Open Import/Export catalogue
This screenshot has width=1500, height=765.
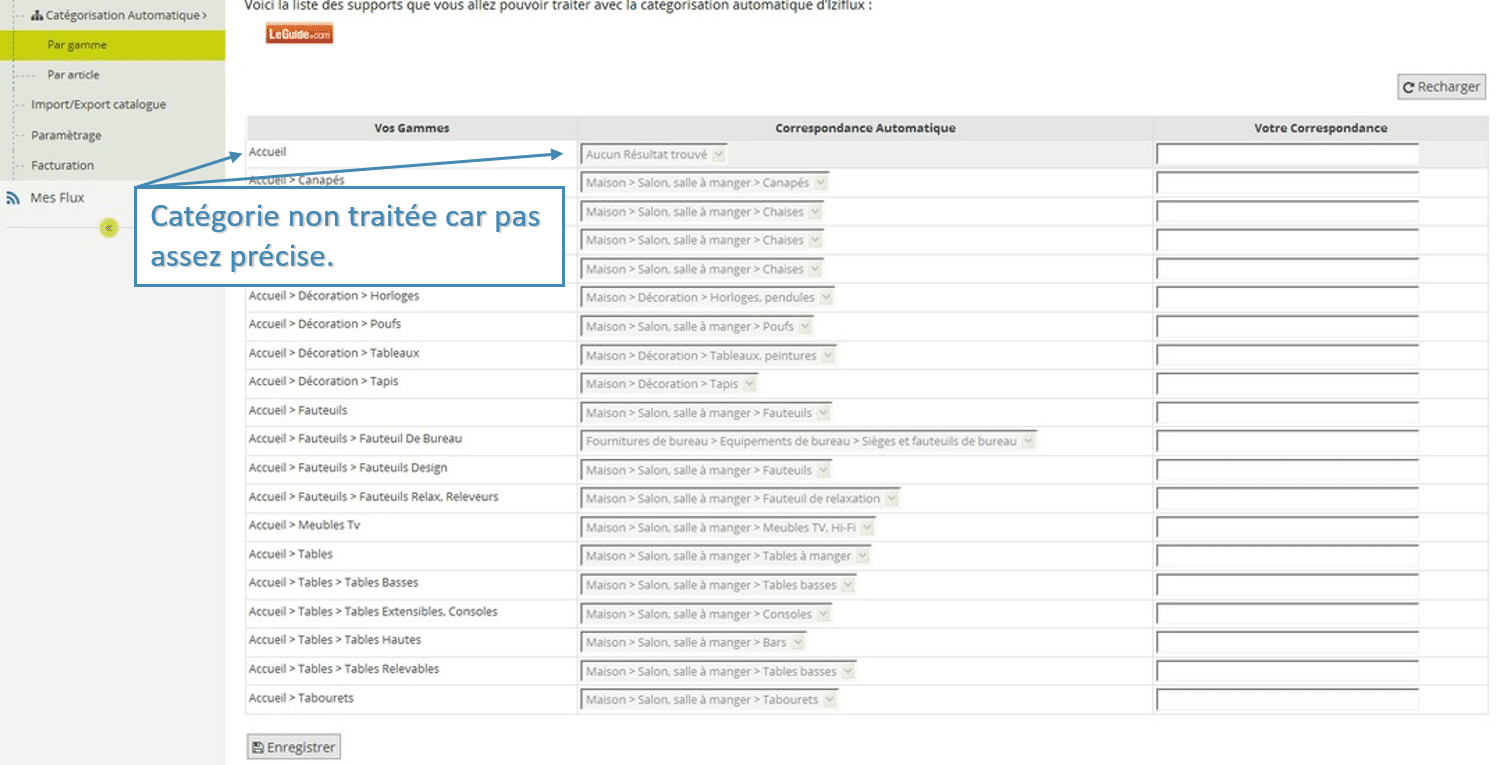tap(98, 105)
